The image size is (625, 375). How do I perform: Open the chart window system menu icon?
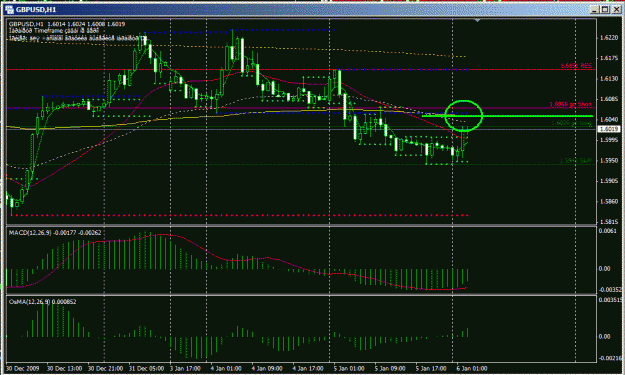pos(10,9)
